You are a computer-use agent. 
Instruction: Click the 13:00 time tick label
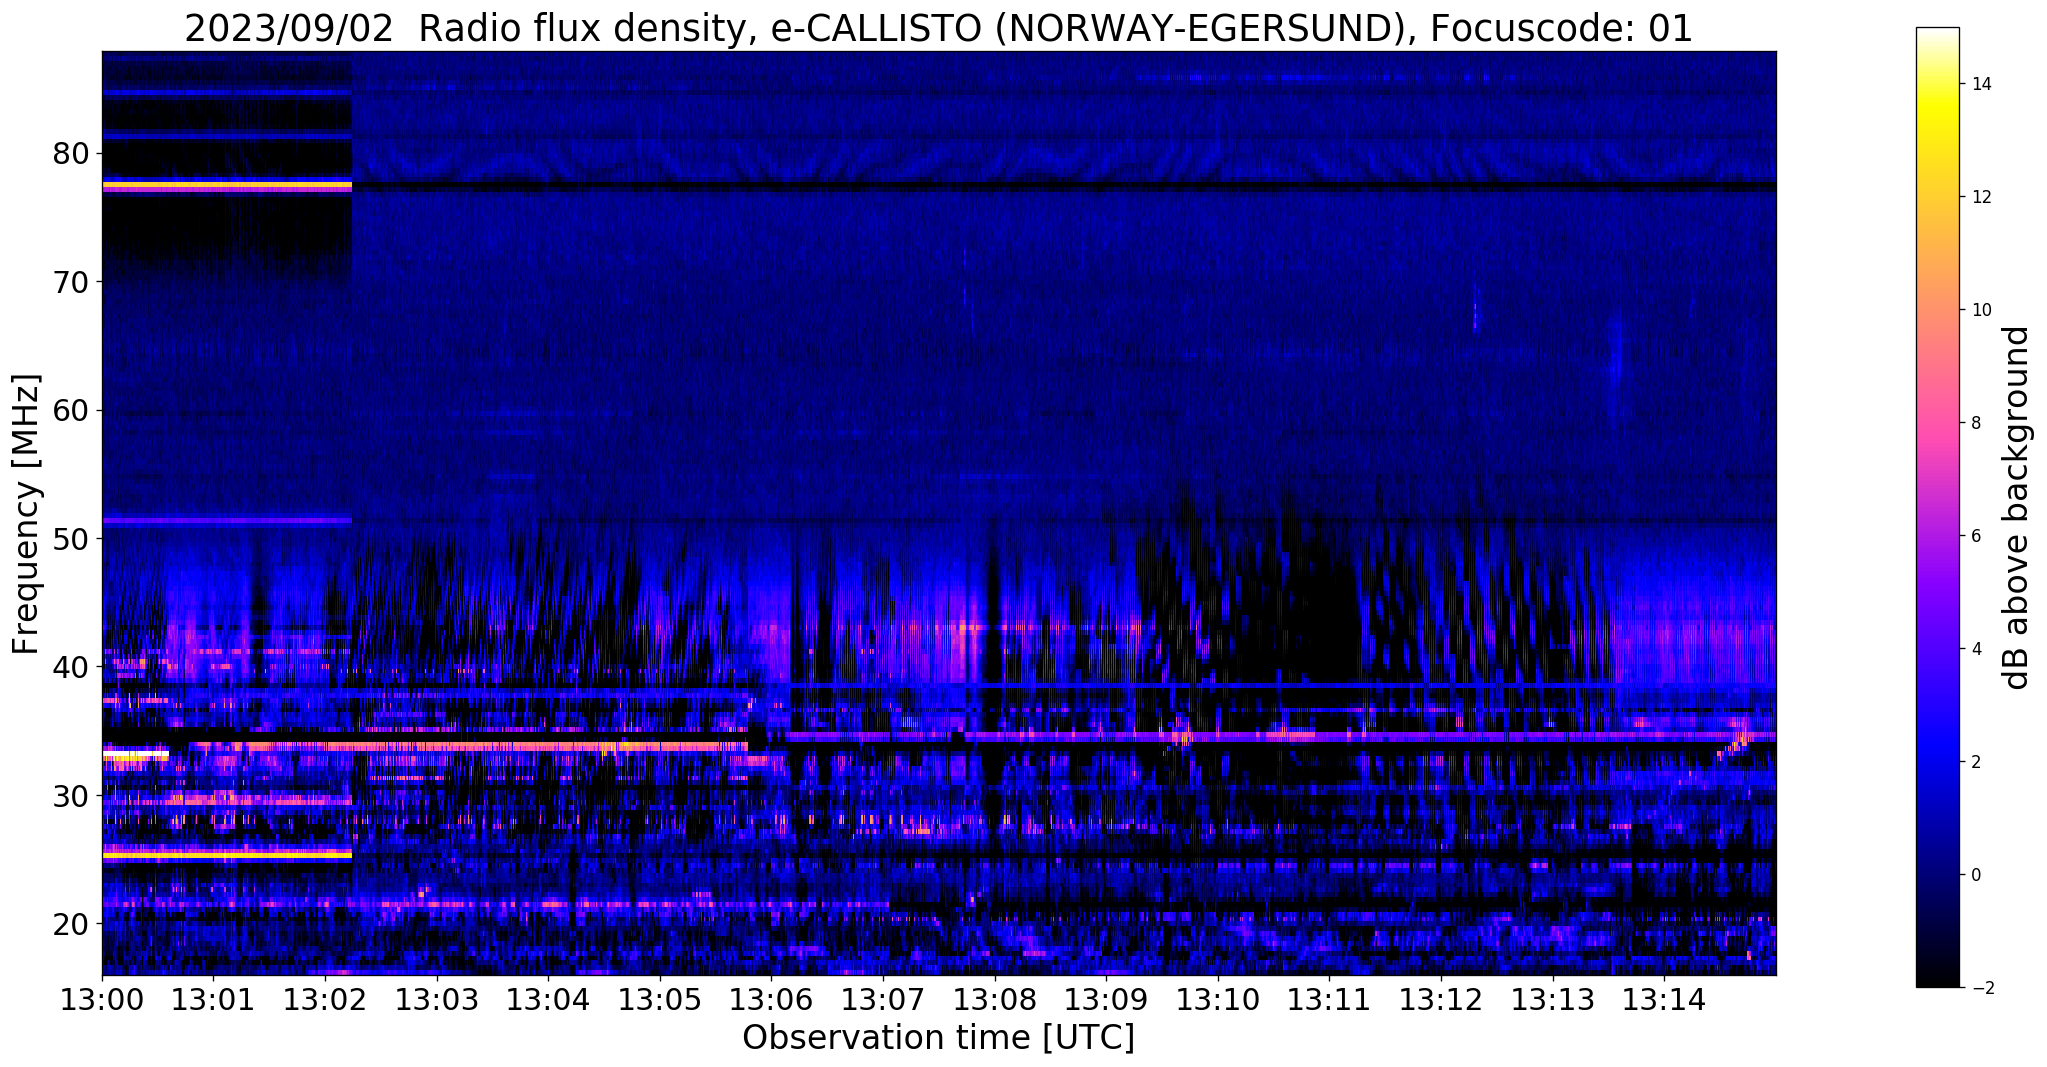coord(102,1000)
